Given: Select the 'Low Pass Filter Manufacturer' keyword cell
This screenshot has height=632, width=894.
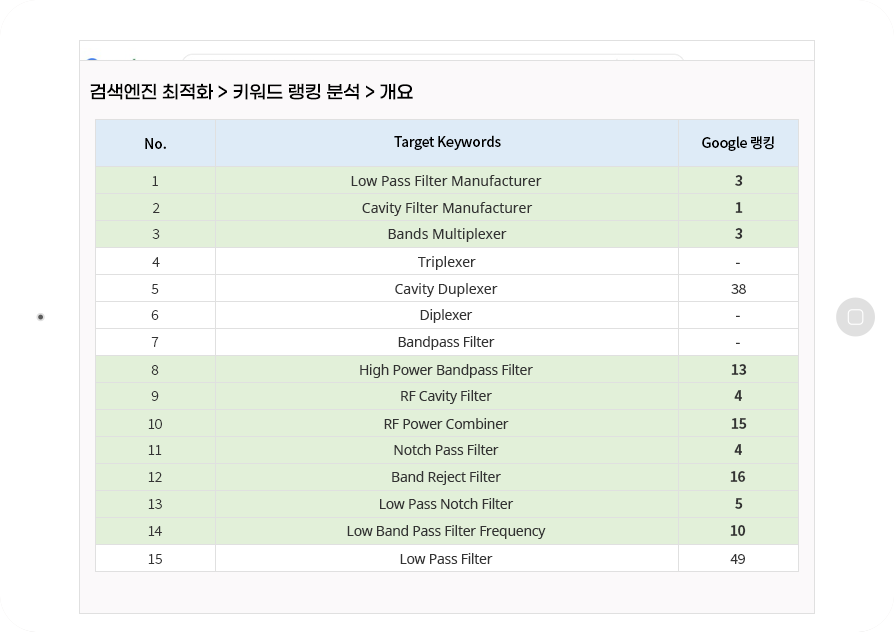Looking at the screenshot, I should [446, 181].
